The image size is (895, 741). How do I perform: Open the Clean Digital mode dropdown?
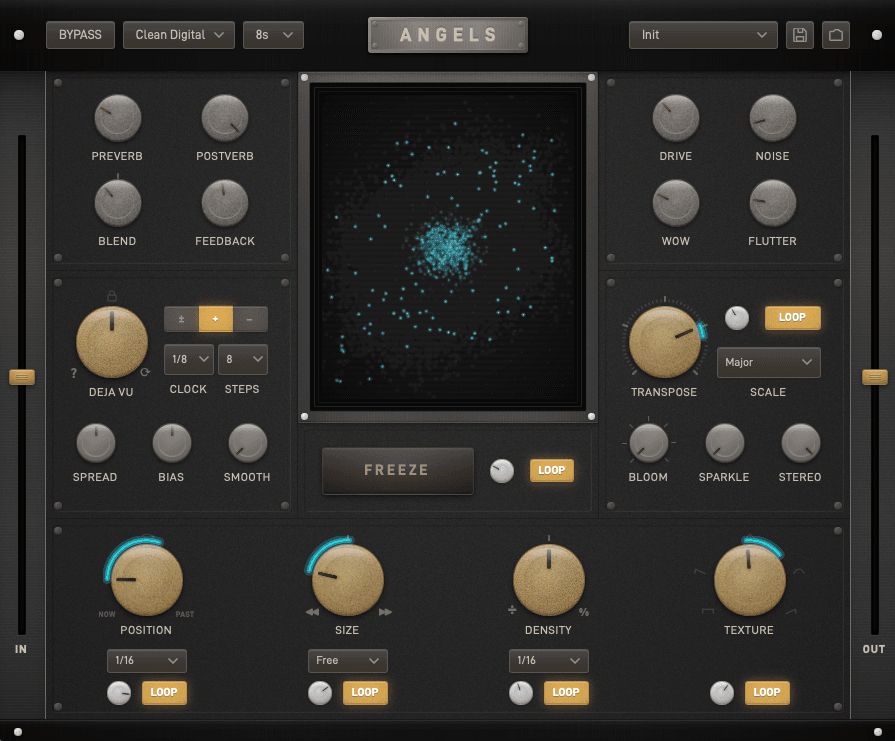pyautogui.click(x=179, y=35)
